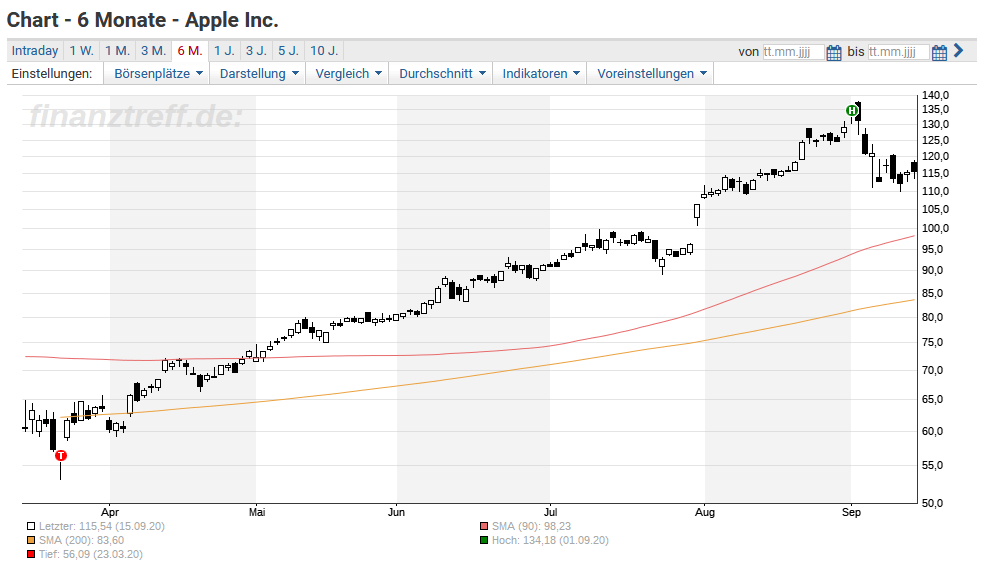Viewport: 989px width, 565px height.
Task: Click the 'Aug' x-axis label
Action: pyautogui.click(x=705, y=512)
